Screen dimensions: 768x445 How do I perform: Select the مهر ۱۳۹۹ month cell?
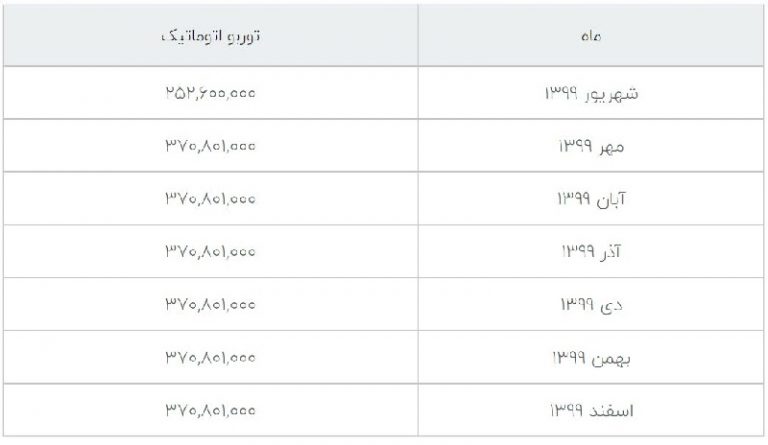(x=591, y=145)
